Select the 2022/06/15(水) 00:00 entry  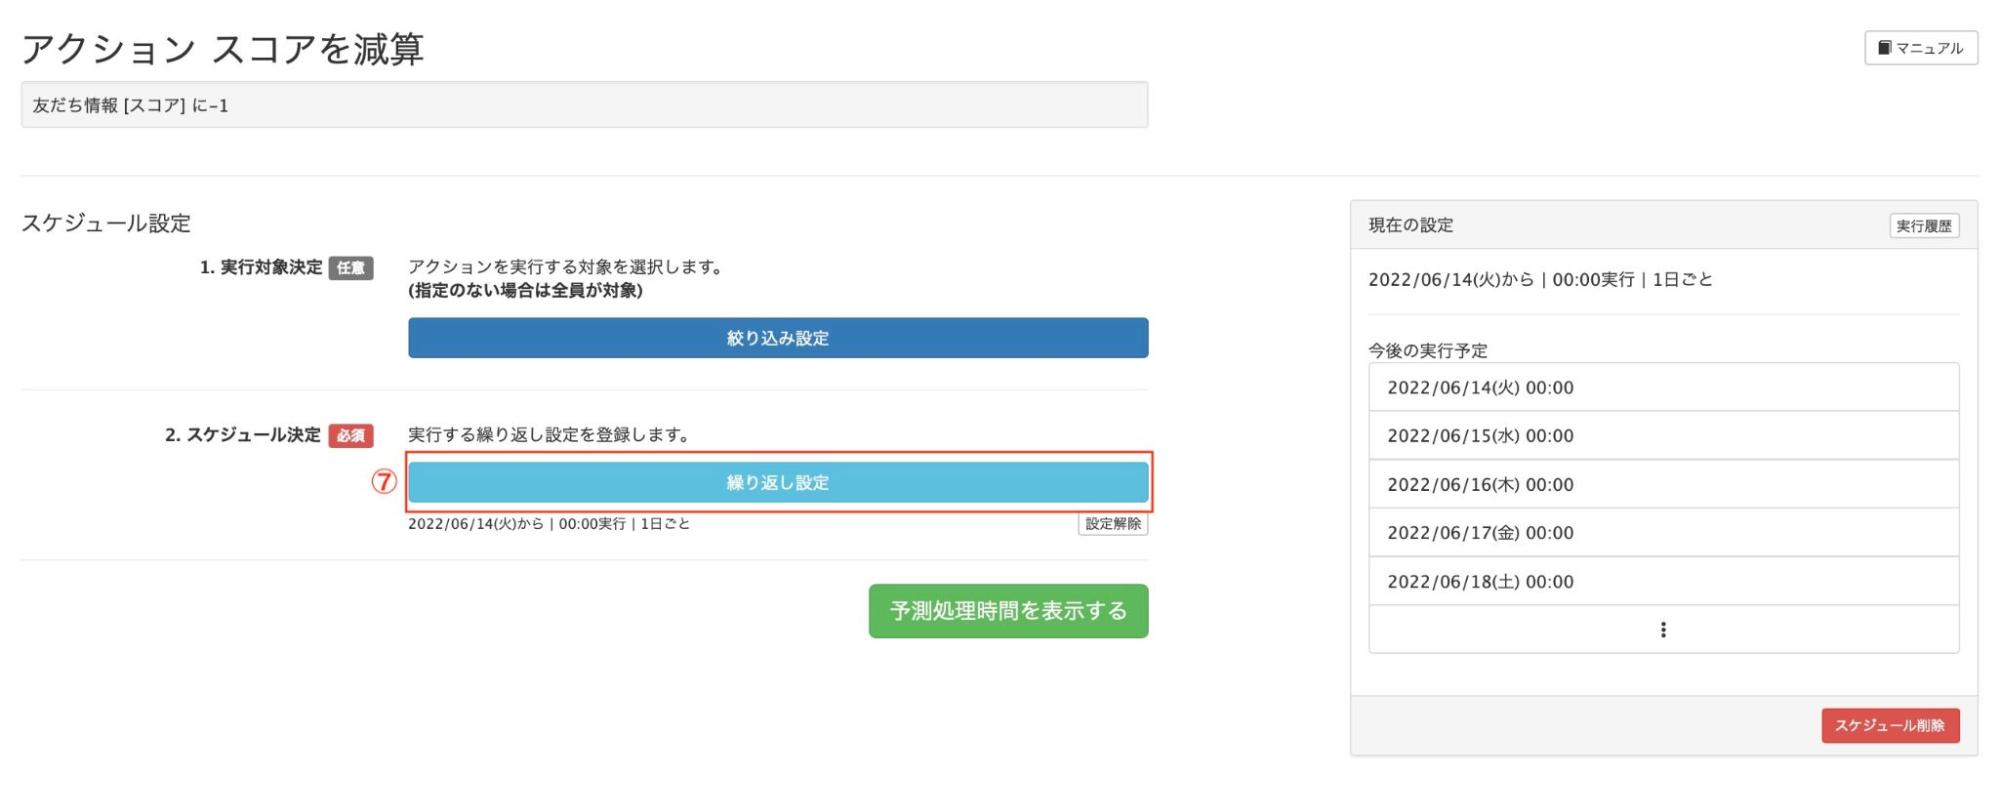tap(1662, 436)
